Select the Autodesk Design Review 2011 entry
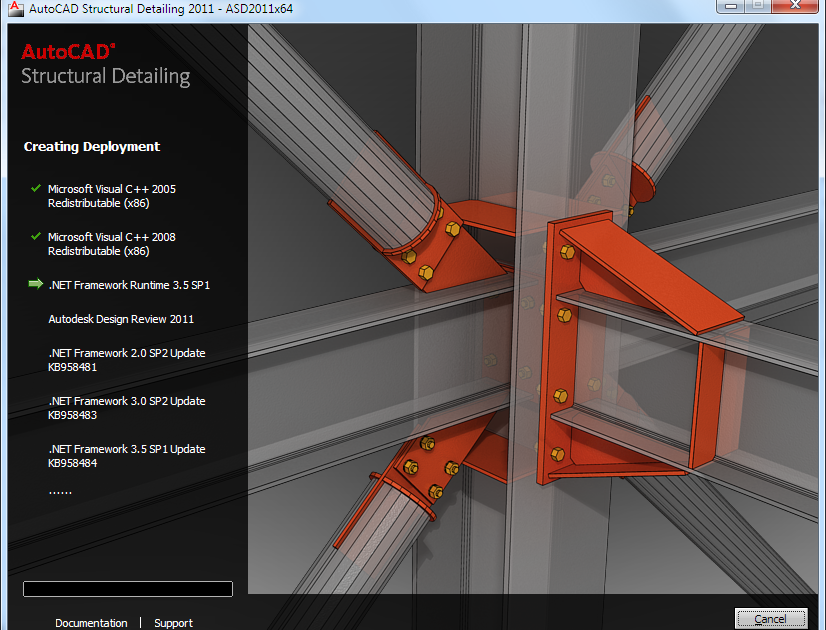 121,319
